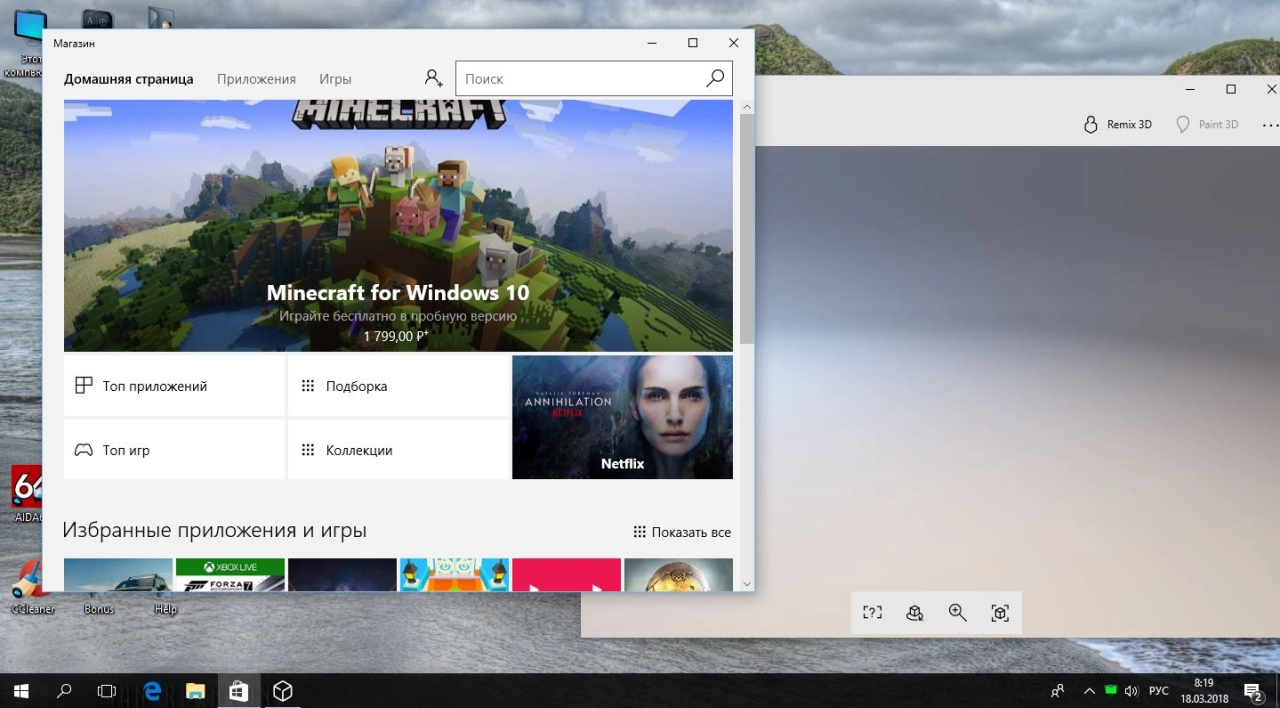
Task: Click Paint 3D button in the background window
Action: [1206, 125]
